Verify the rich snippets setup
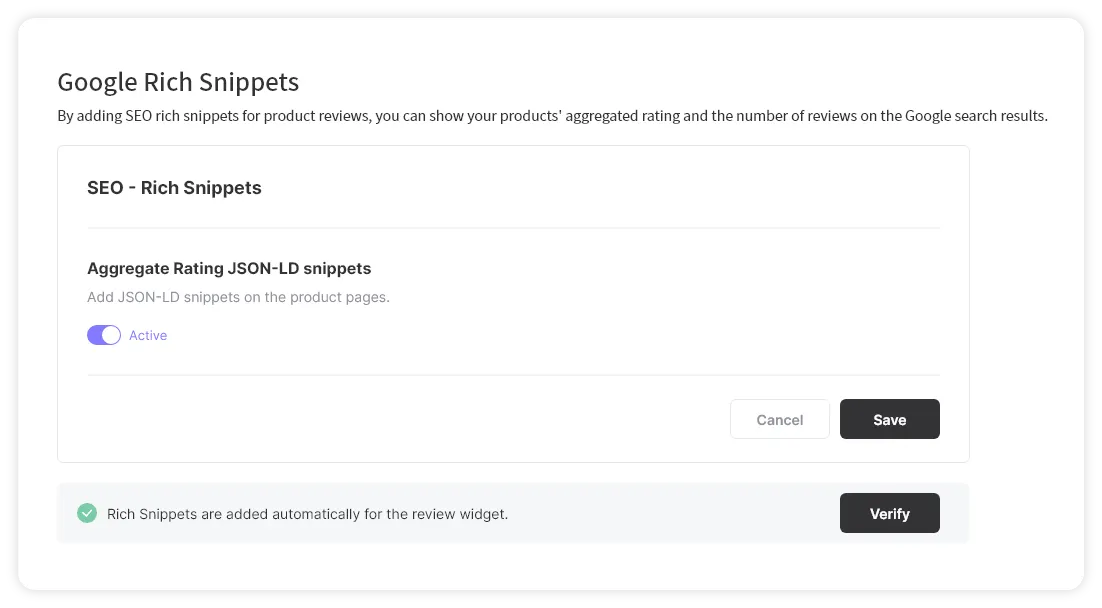 (889, 514)
